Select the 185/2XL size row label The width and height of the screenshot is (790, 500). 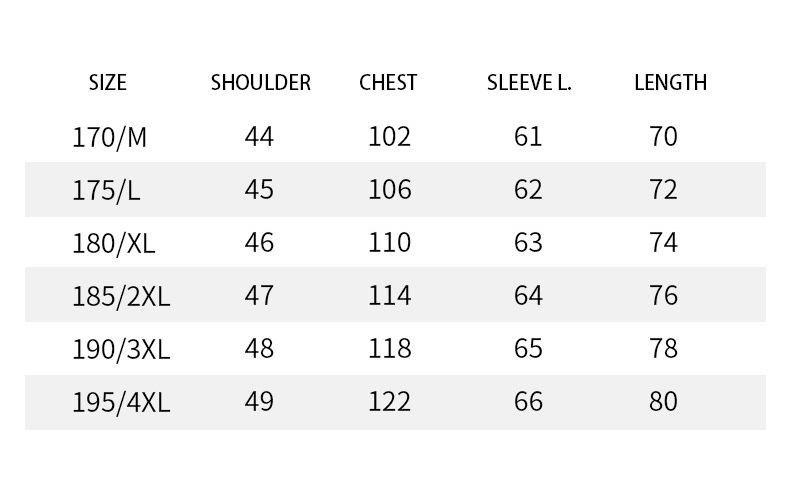[x=121, y=296]
